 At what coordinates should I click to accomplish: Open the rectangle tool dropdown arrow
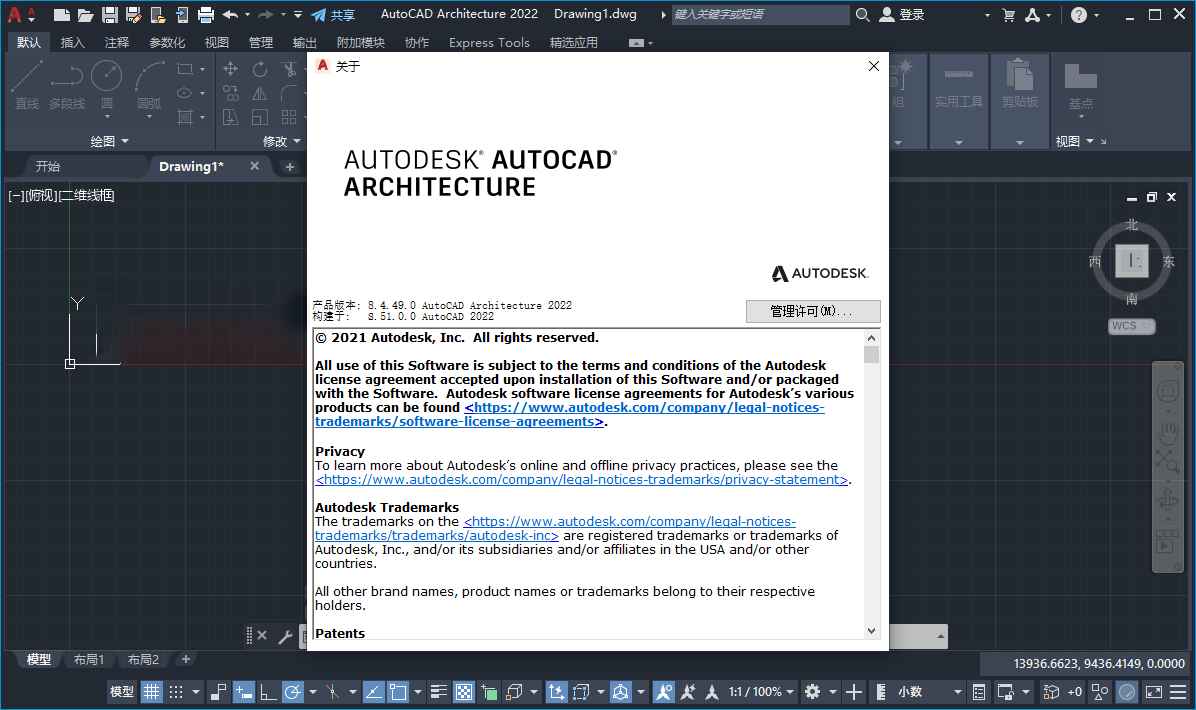202,69
